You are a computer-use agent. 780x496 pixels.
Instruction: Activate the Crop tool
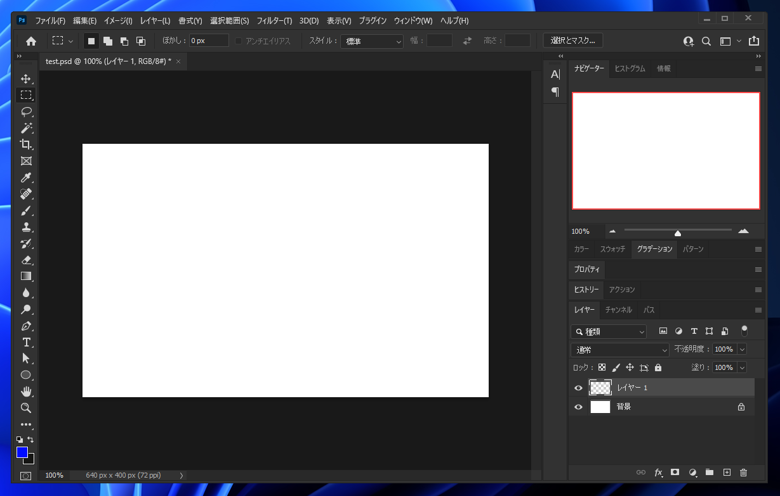(x=26, y=144)
